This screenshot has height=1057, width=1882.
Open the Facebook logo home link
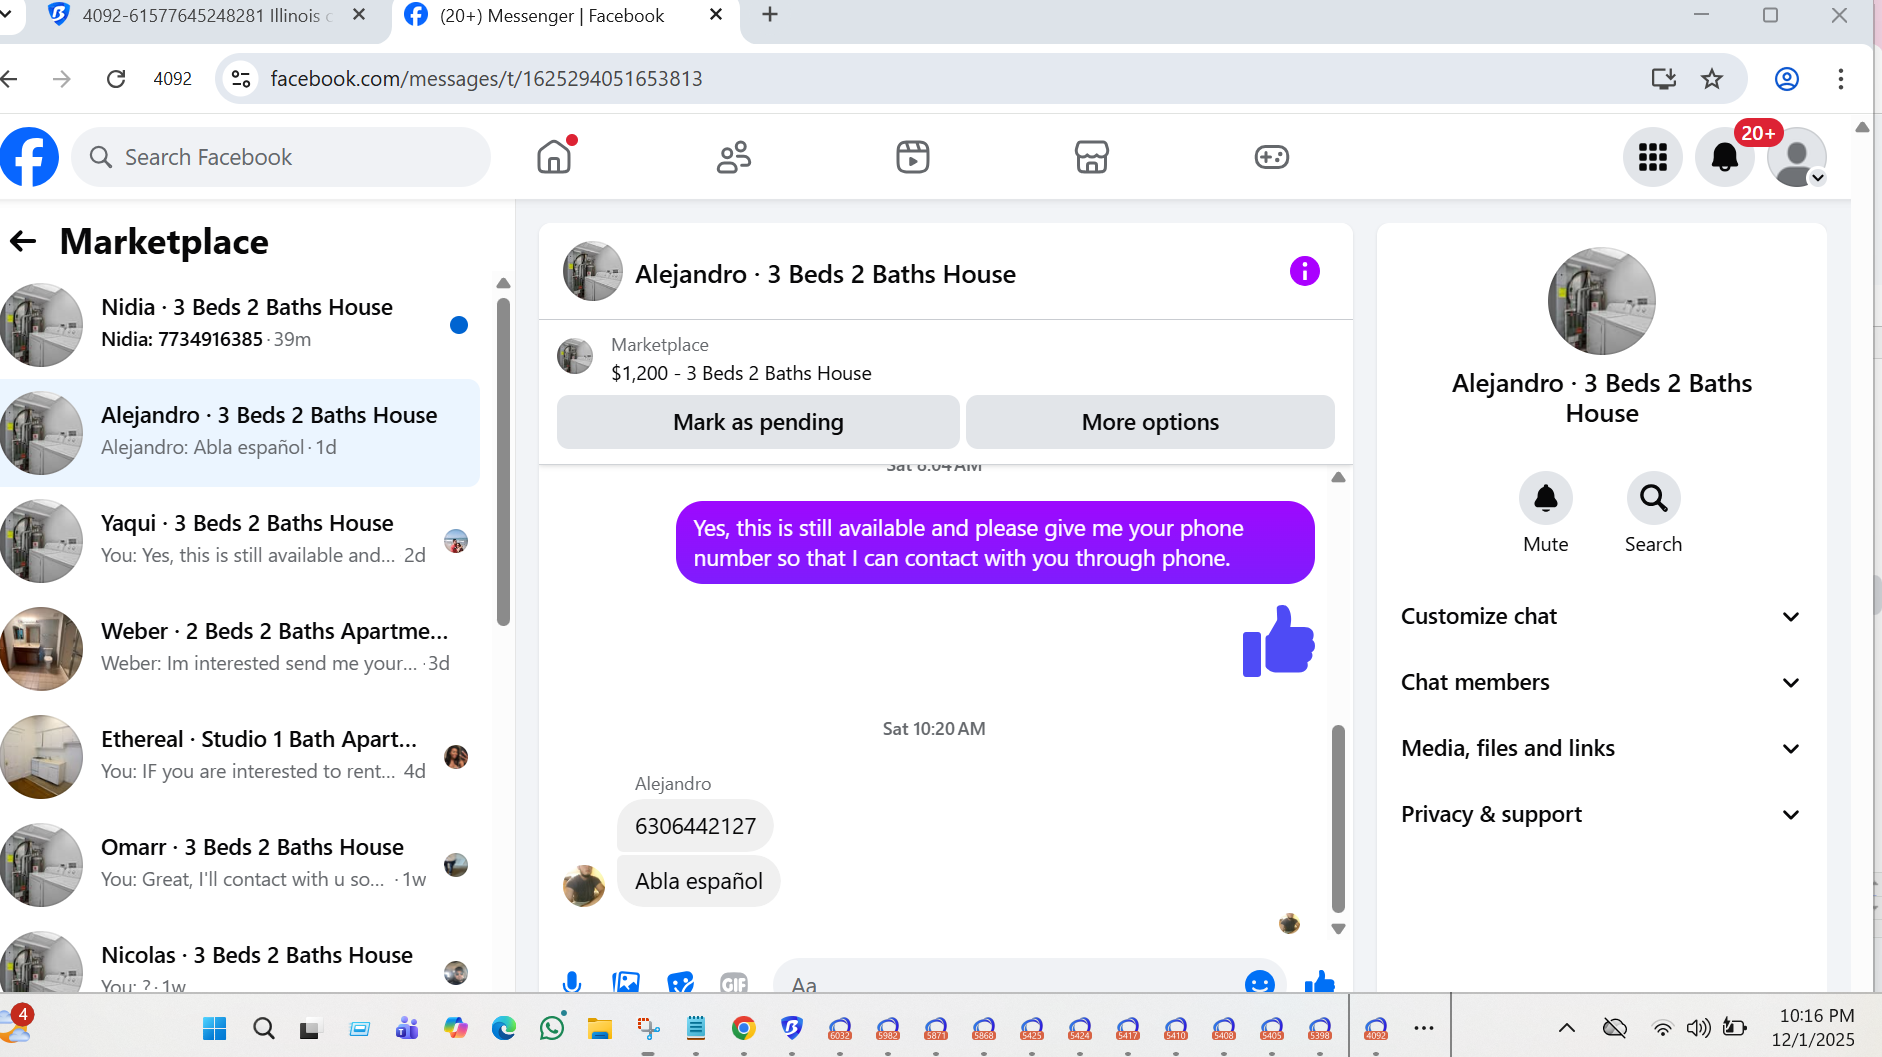(x=29, y=157)
